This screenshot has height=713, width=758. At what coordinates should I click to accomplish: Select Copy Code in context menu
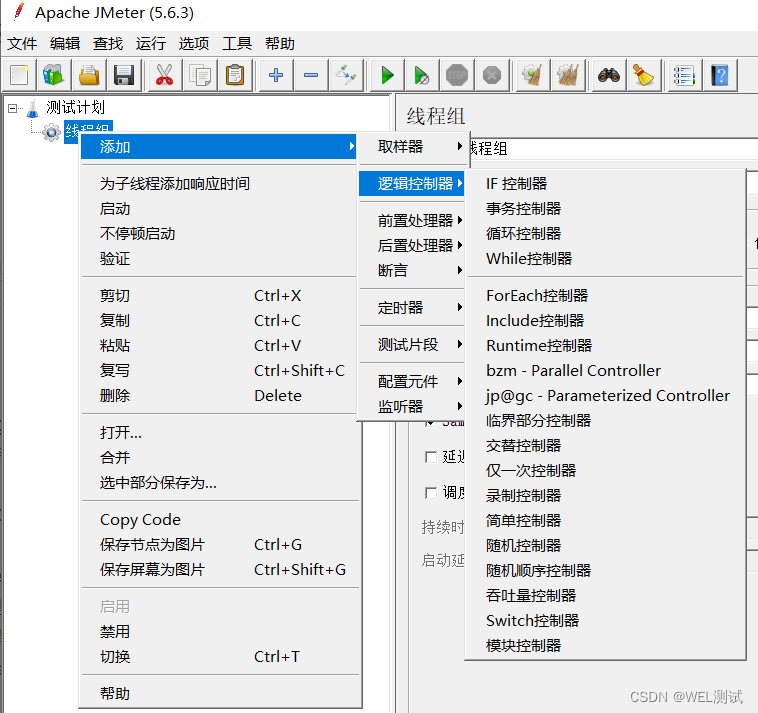pyautogui.click(x=219, y=520)
